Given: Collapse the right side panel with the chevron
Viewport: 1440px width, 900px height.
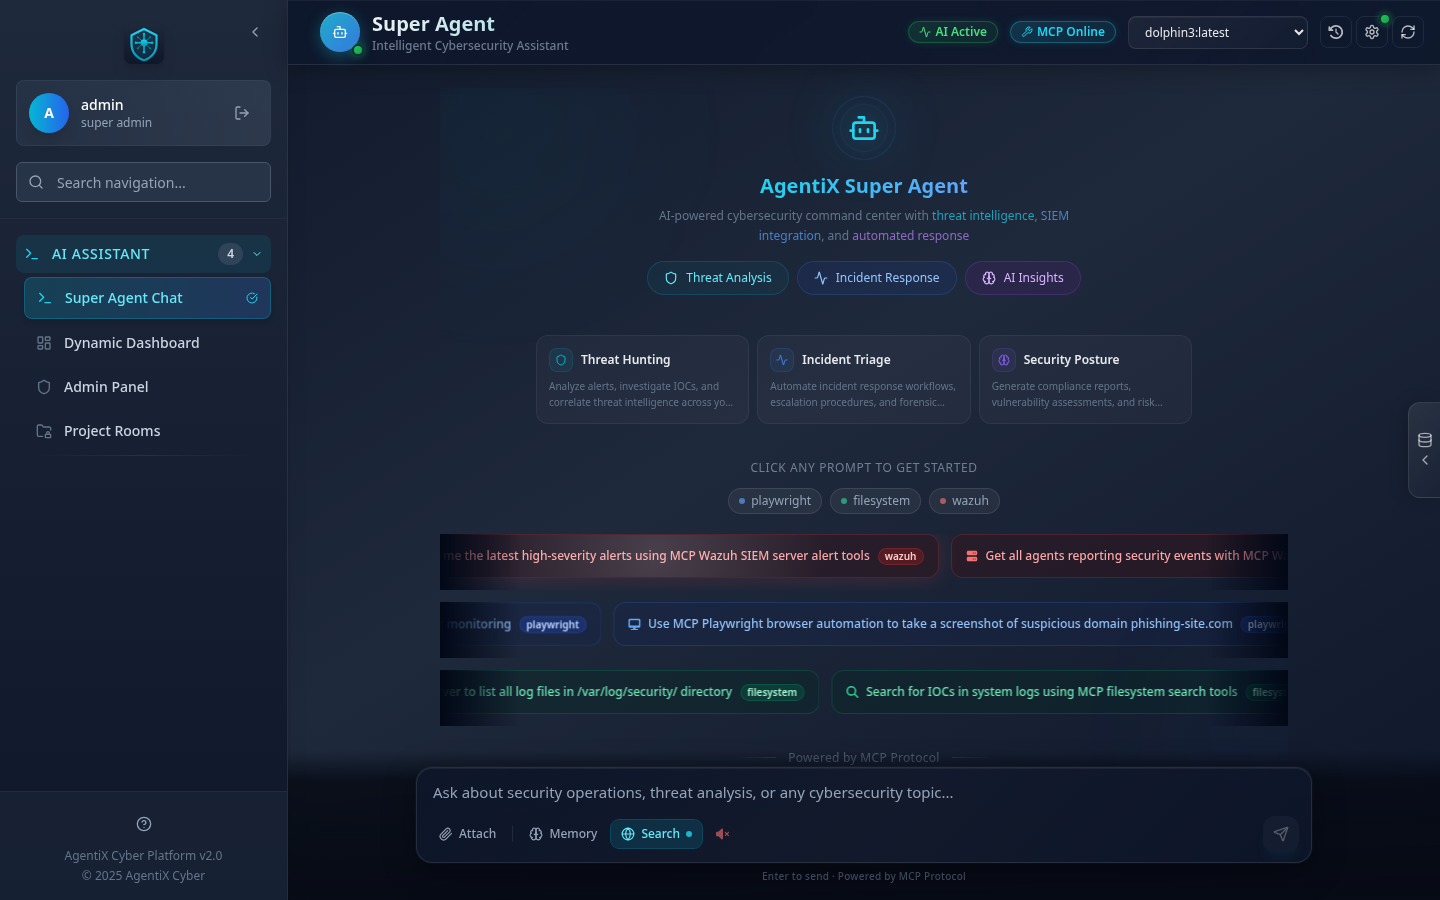Looking at the screenshot, I should click(x=1425, y=461).
